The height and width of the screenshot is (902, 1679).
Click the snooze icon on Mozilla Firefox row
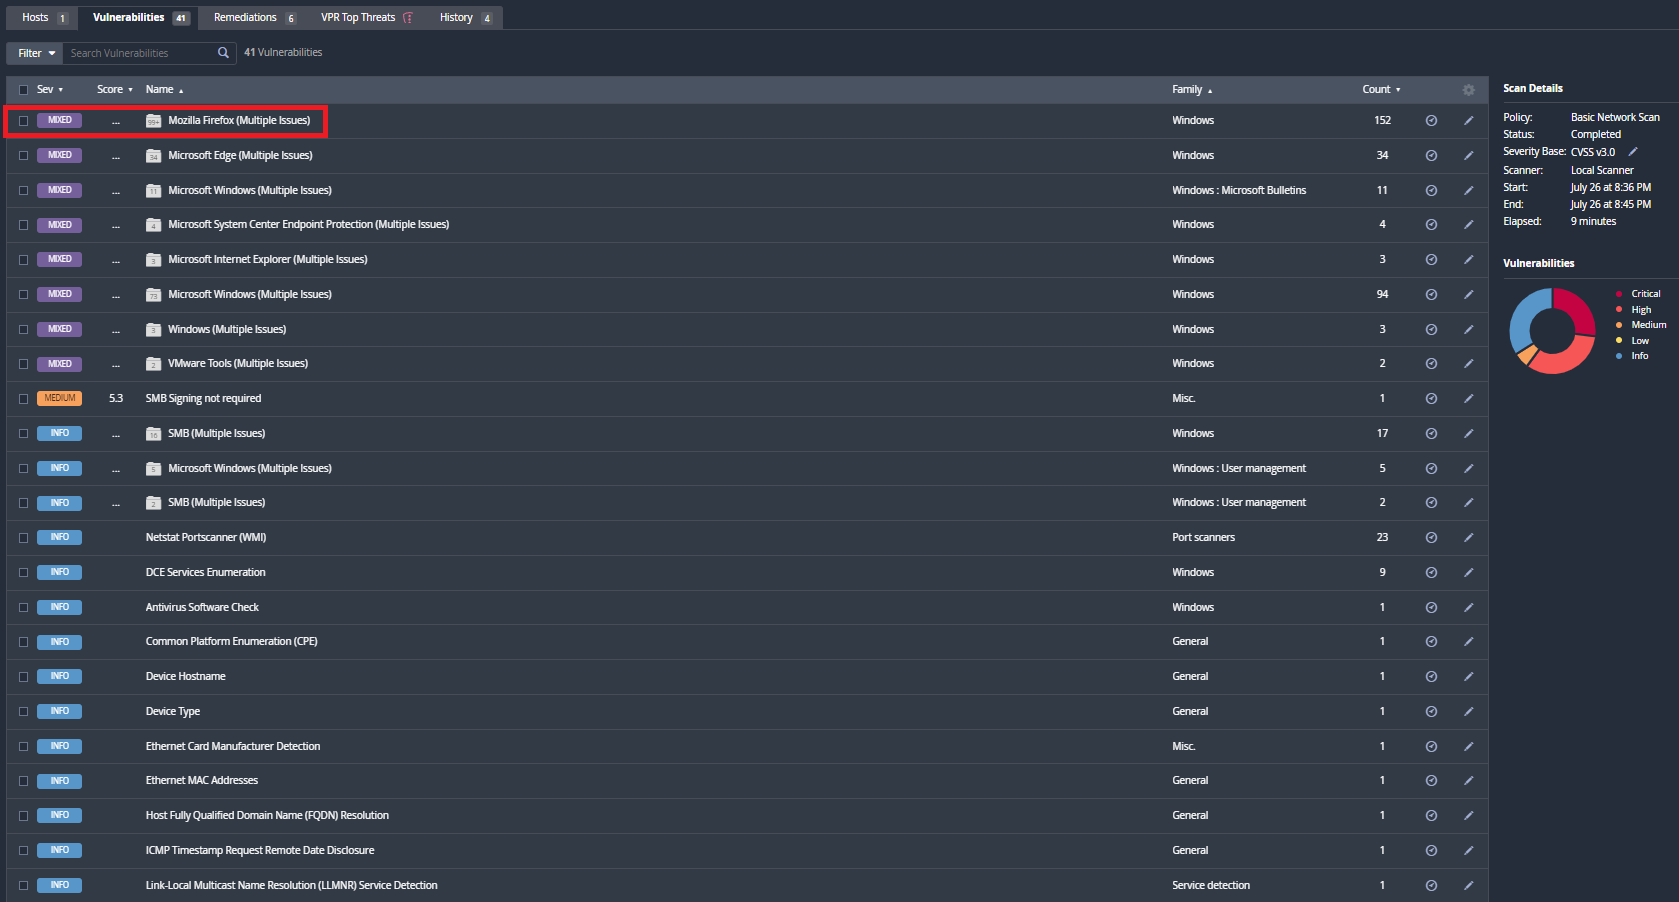[1431, 120]
